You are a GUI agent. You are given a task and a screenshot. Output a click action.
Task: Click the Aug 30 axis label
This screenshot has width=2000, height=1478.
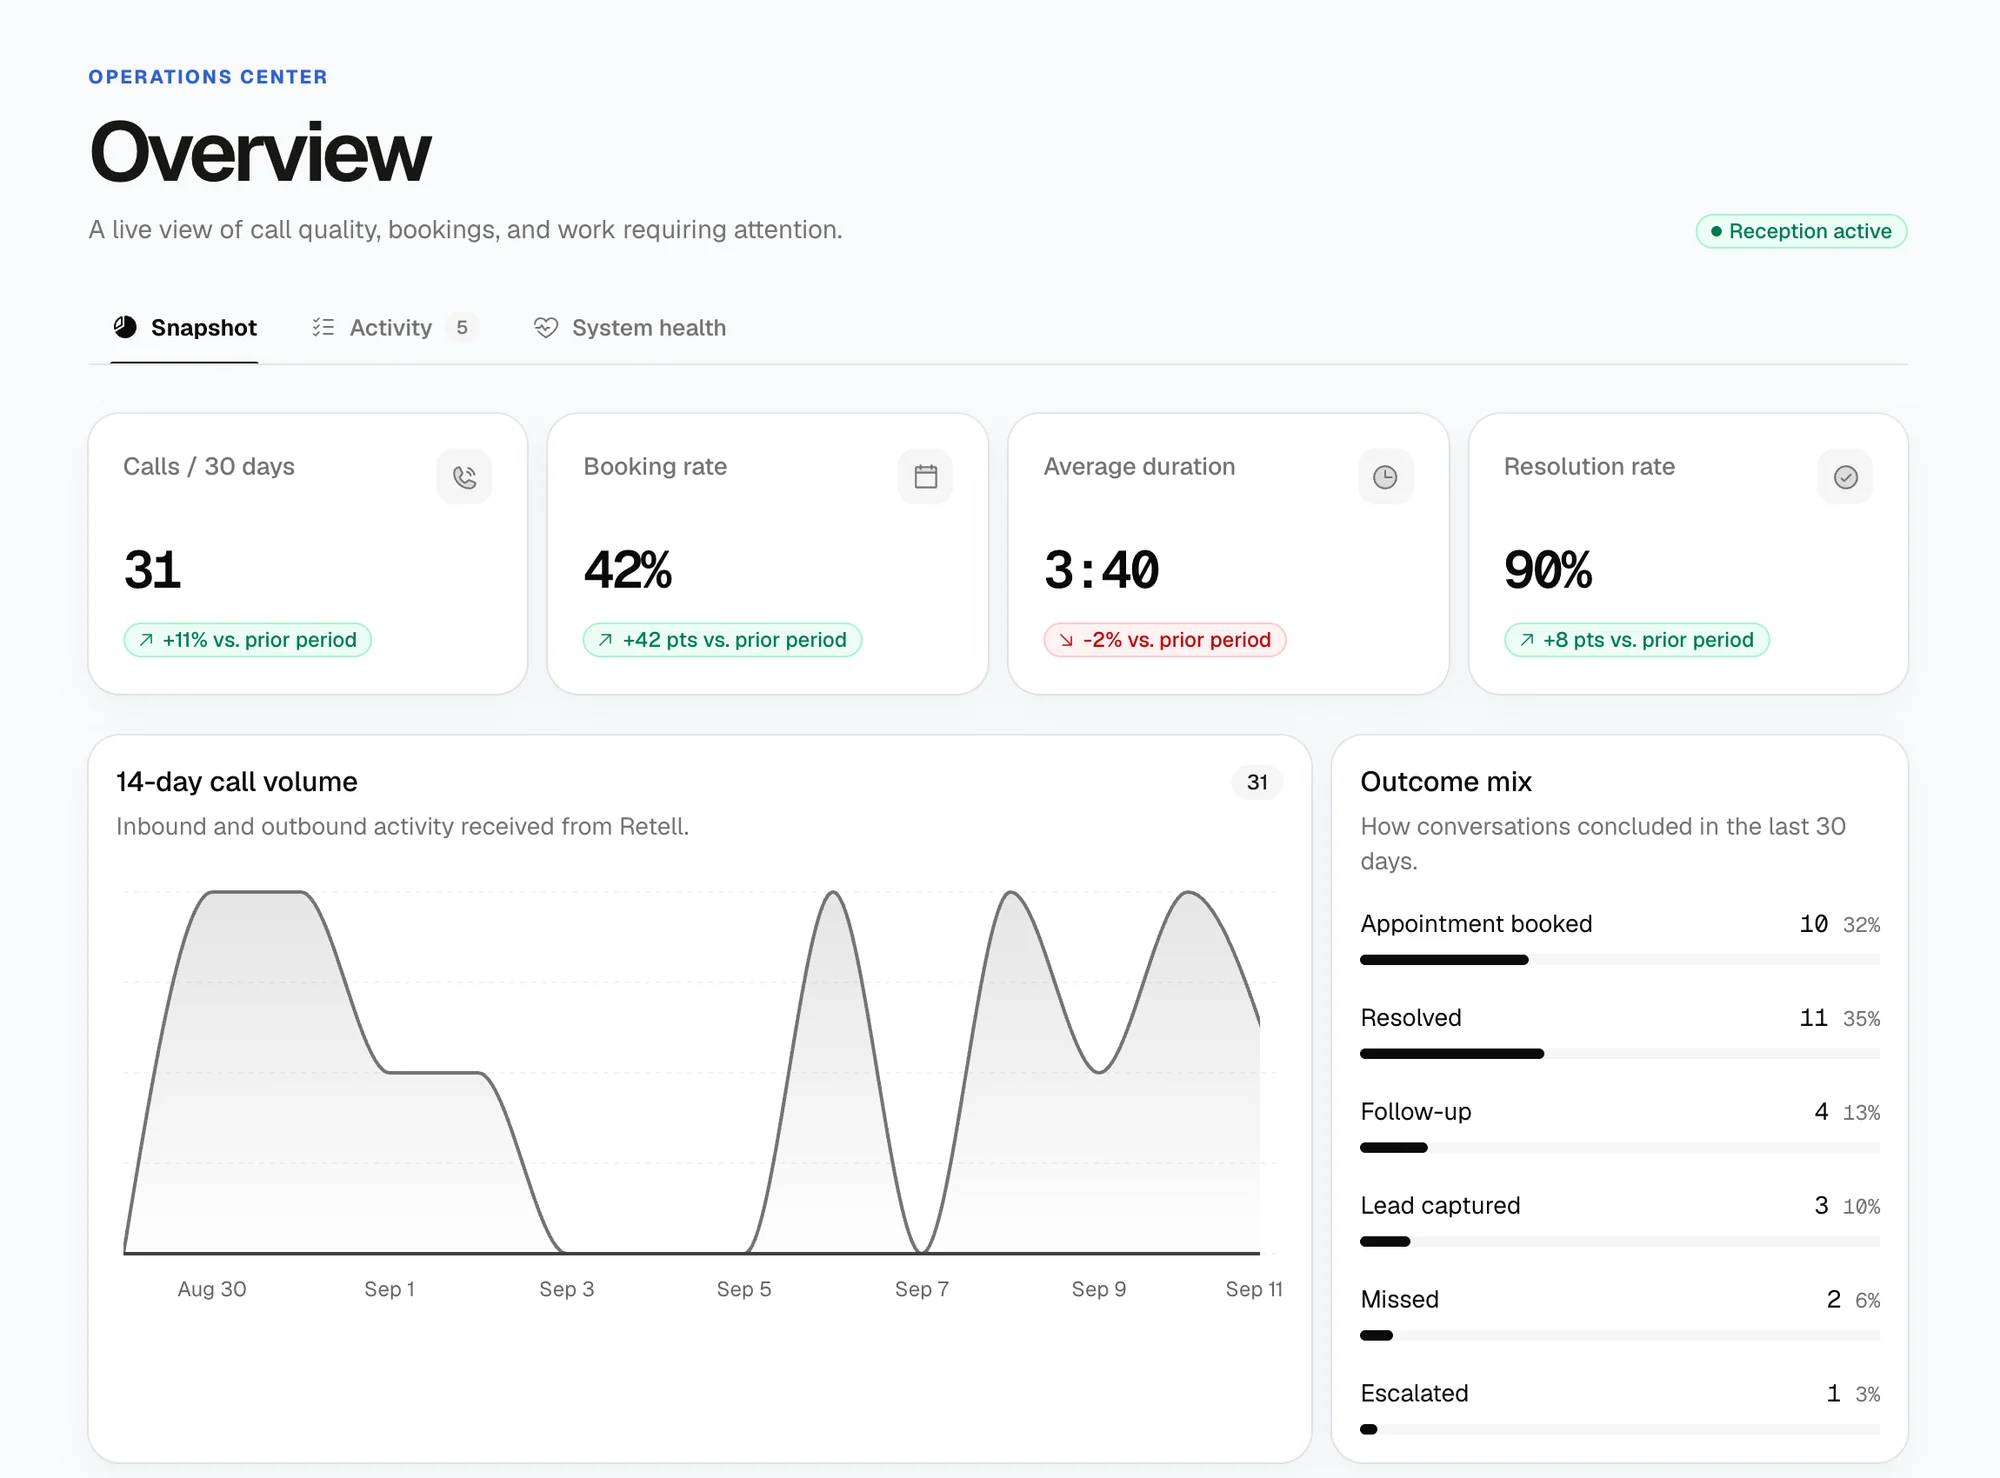coord(212,1289)
